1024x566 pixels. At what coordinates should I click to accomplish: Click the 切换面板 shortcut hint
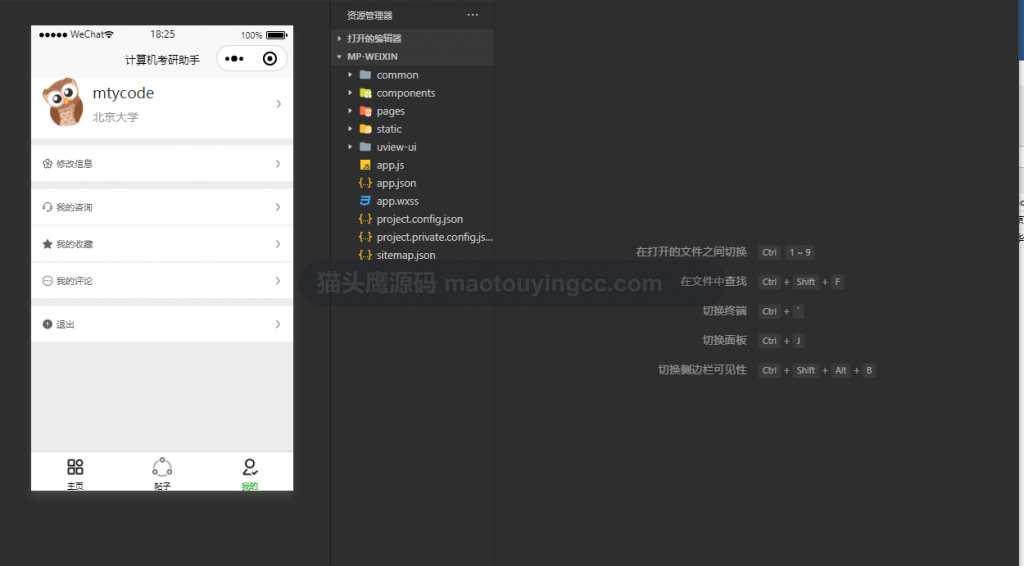pos(724,340)
